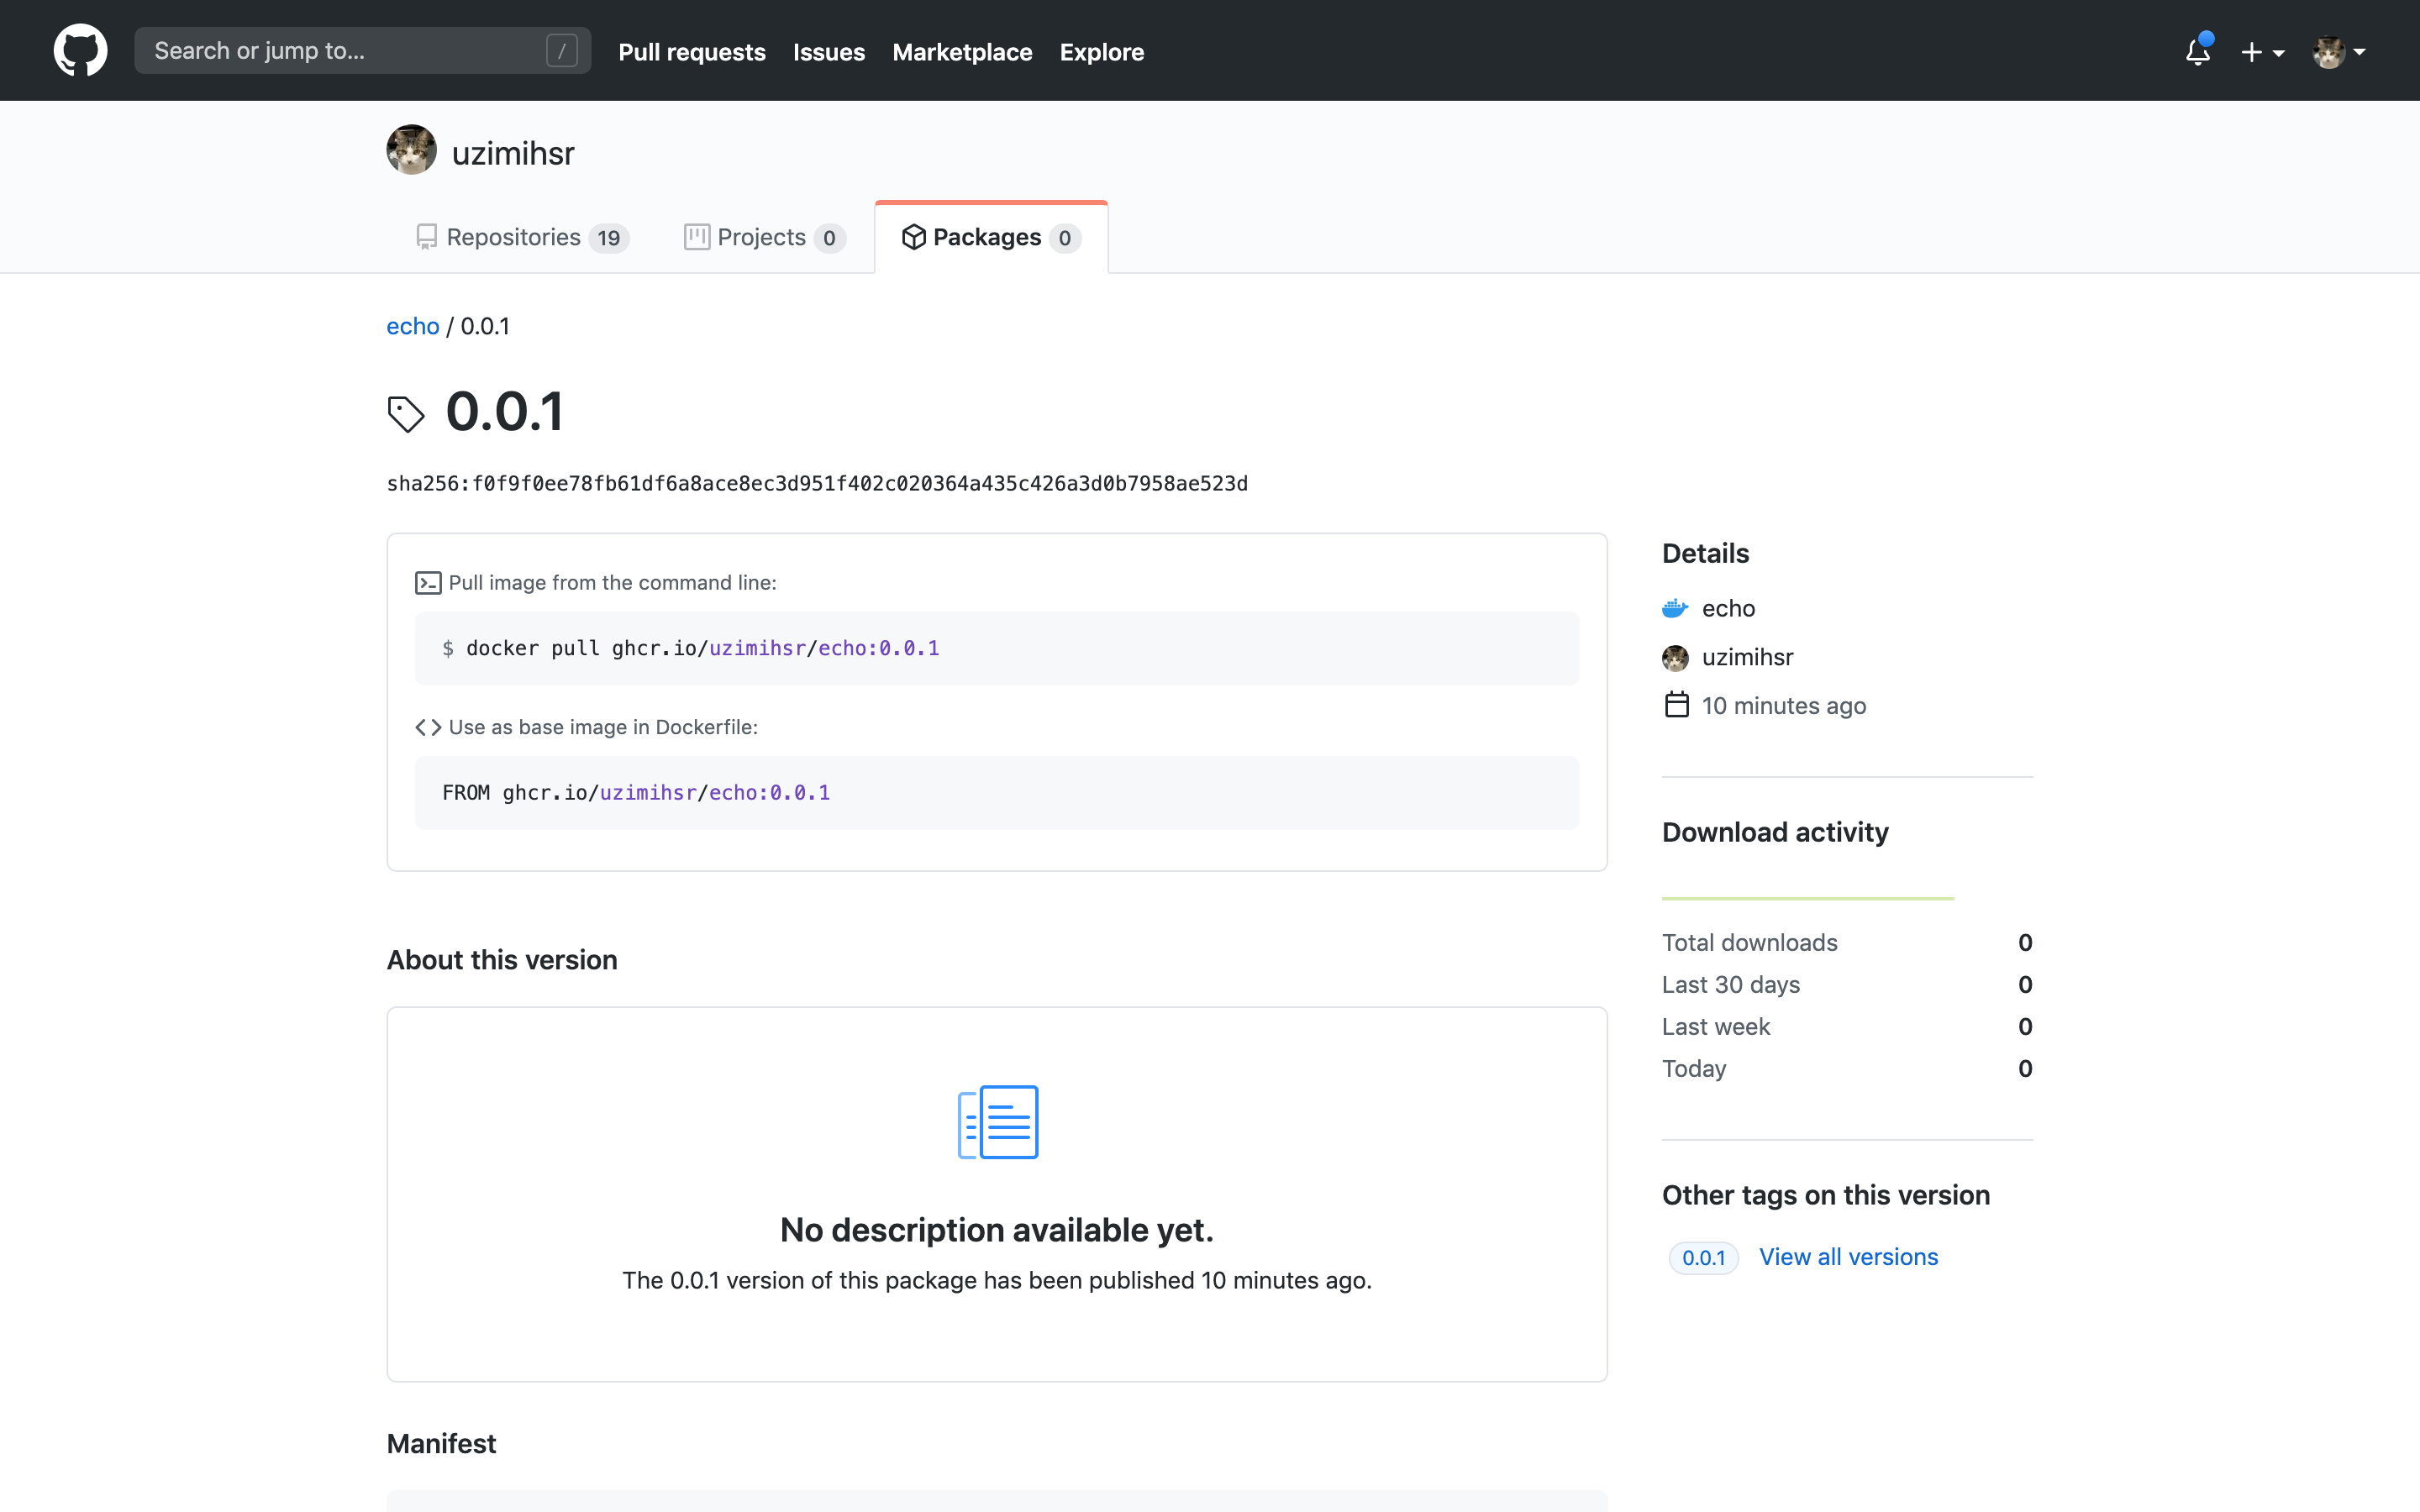Click the Repositories book icon
The height and width of the screenshot is (1512, 2420).
(427, 237)
